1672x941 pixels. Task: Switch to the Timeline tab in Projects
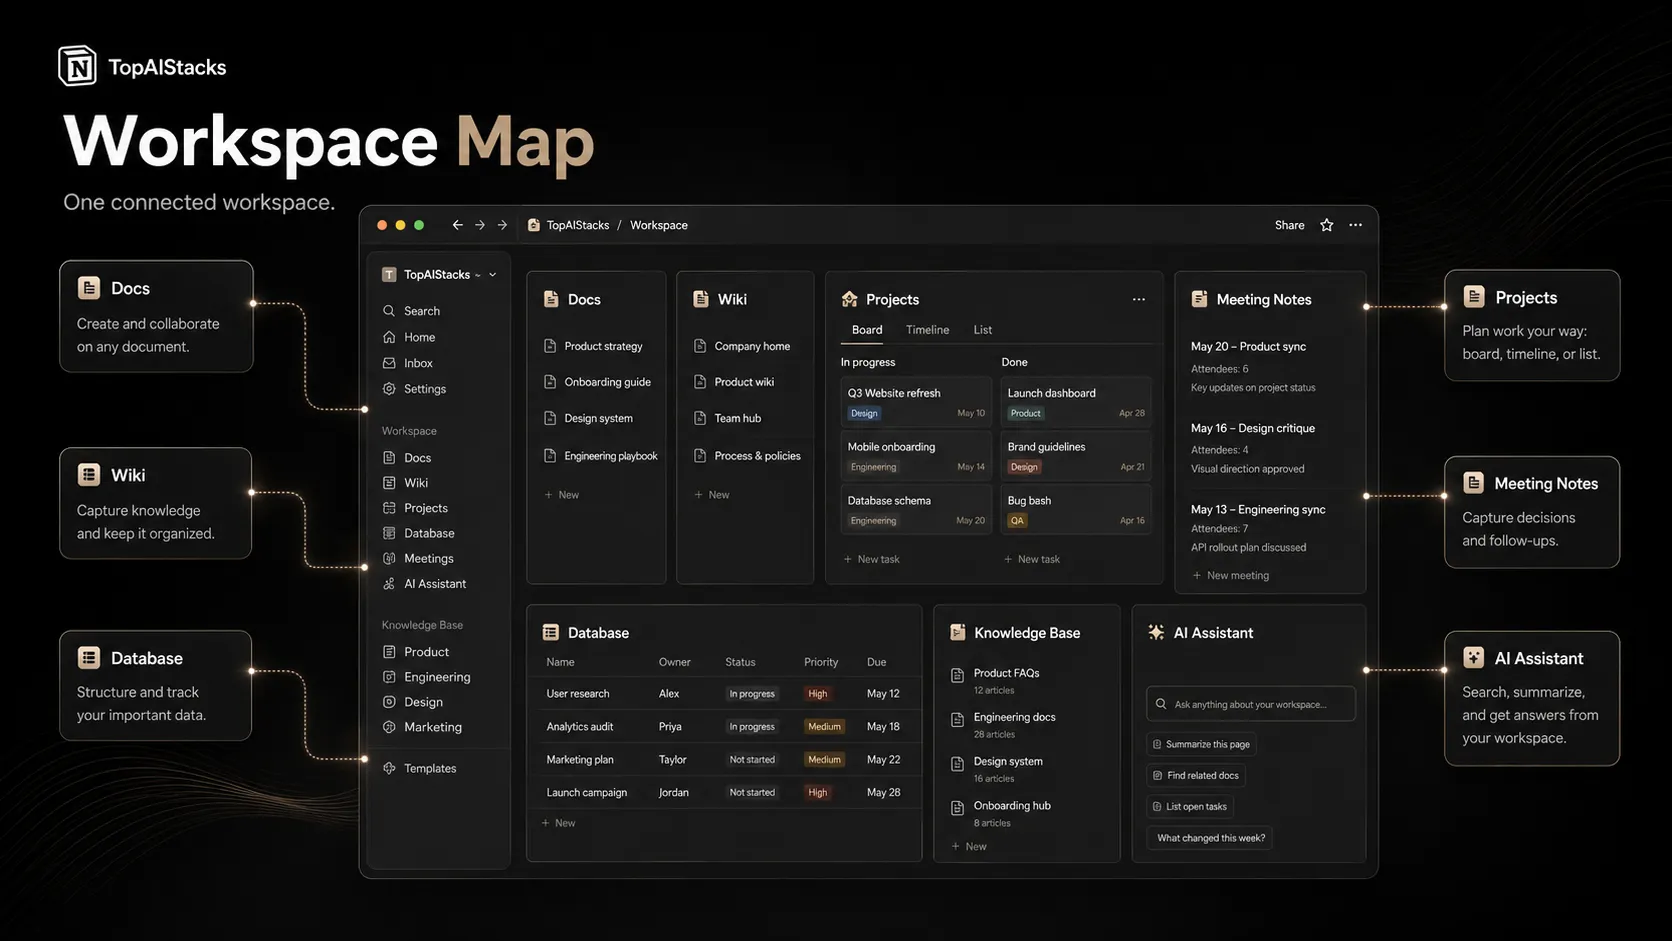click(x=927, y=330)
